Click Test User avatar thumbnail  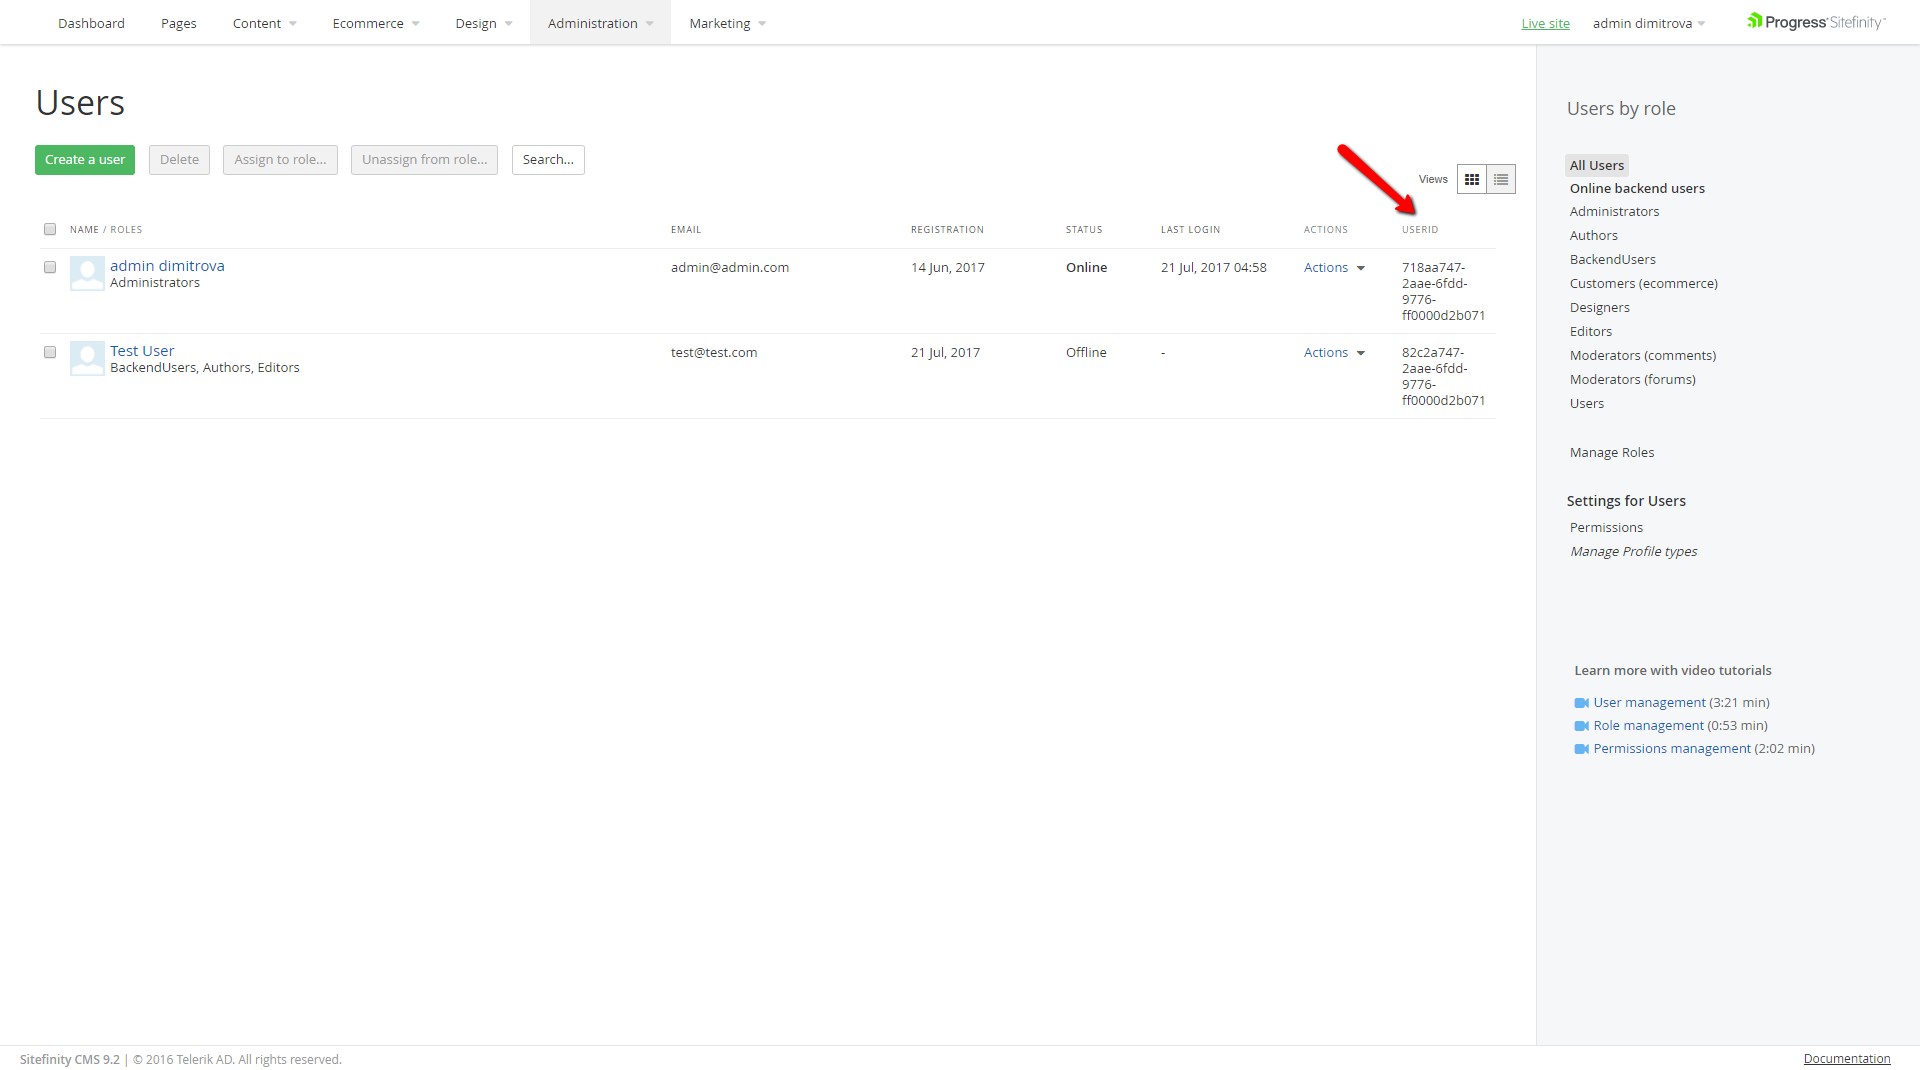(87, 358)
